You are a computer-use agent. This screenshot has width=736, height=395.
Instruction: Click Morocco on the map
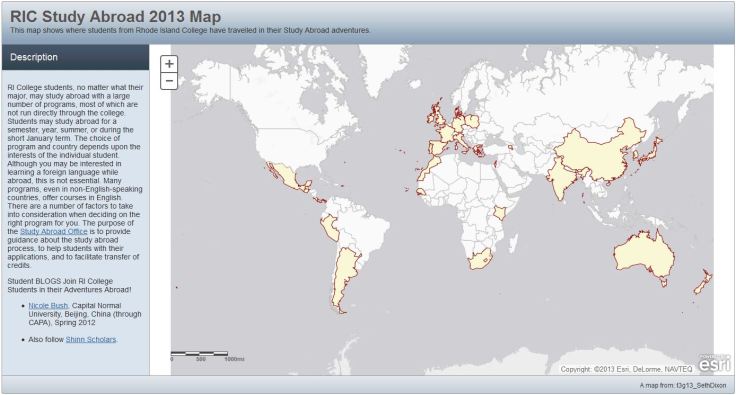429,168
